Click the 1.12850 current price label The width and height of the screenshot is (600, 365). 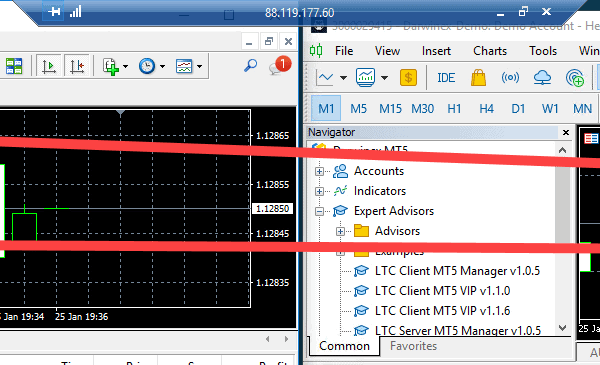click(x=272, y=209)
